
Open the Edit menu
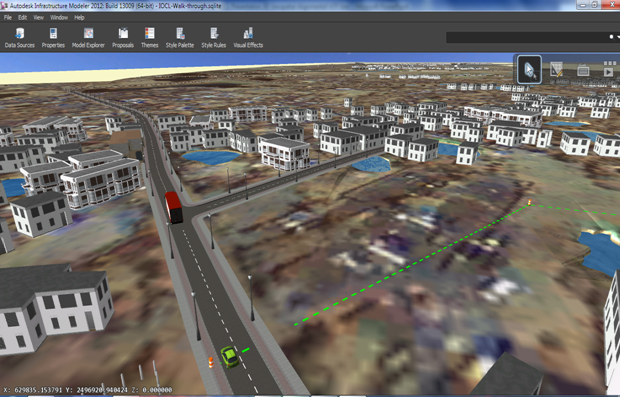(x=23, y=17)
